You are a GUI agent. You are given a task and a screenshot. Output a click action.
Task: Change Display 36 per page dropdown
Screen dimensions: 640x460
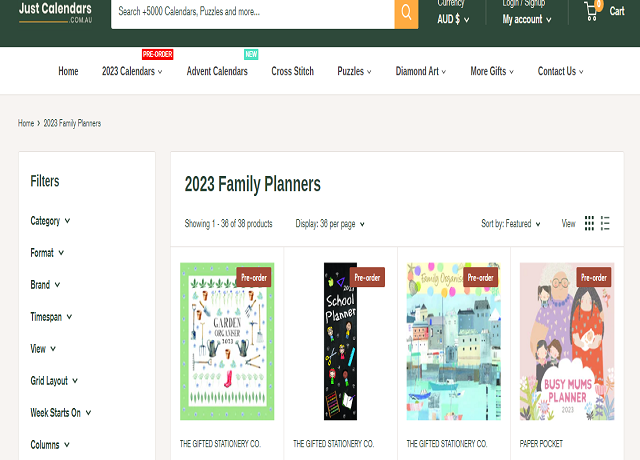(330, 224)
